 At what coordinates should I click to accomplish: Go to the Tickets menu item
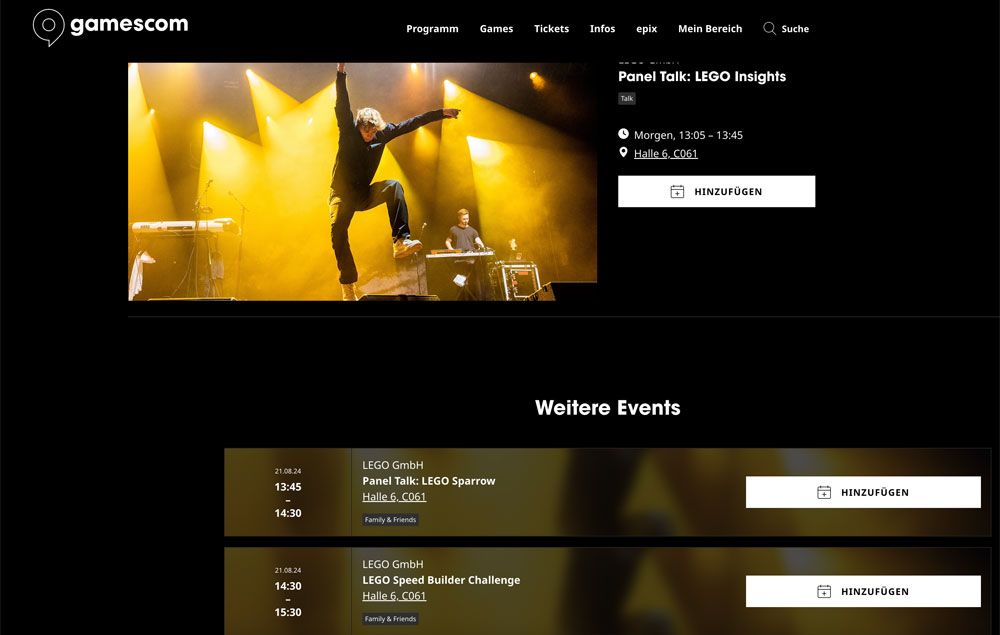tap(551, 29)
